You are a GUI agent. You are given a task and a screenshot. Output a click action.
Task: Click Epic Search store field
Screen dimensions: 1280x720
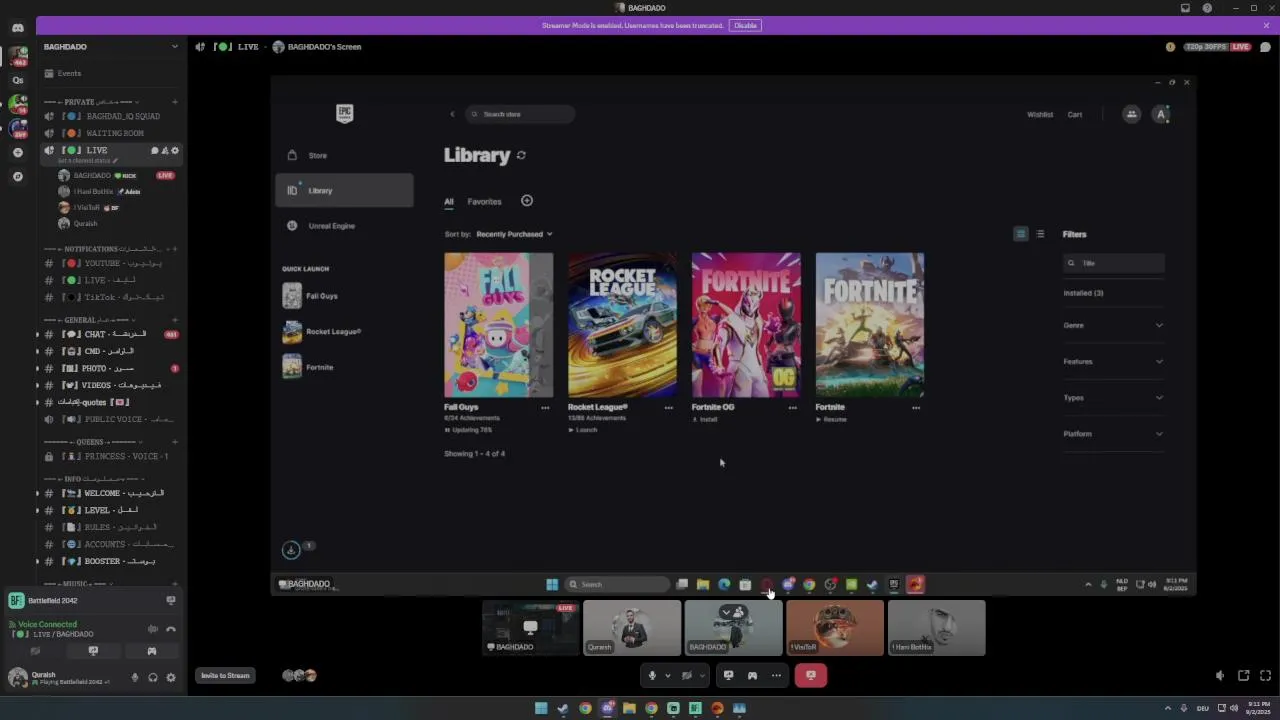pos(520,114)
